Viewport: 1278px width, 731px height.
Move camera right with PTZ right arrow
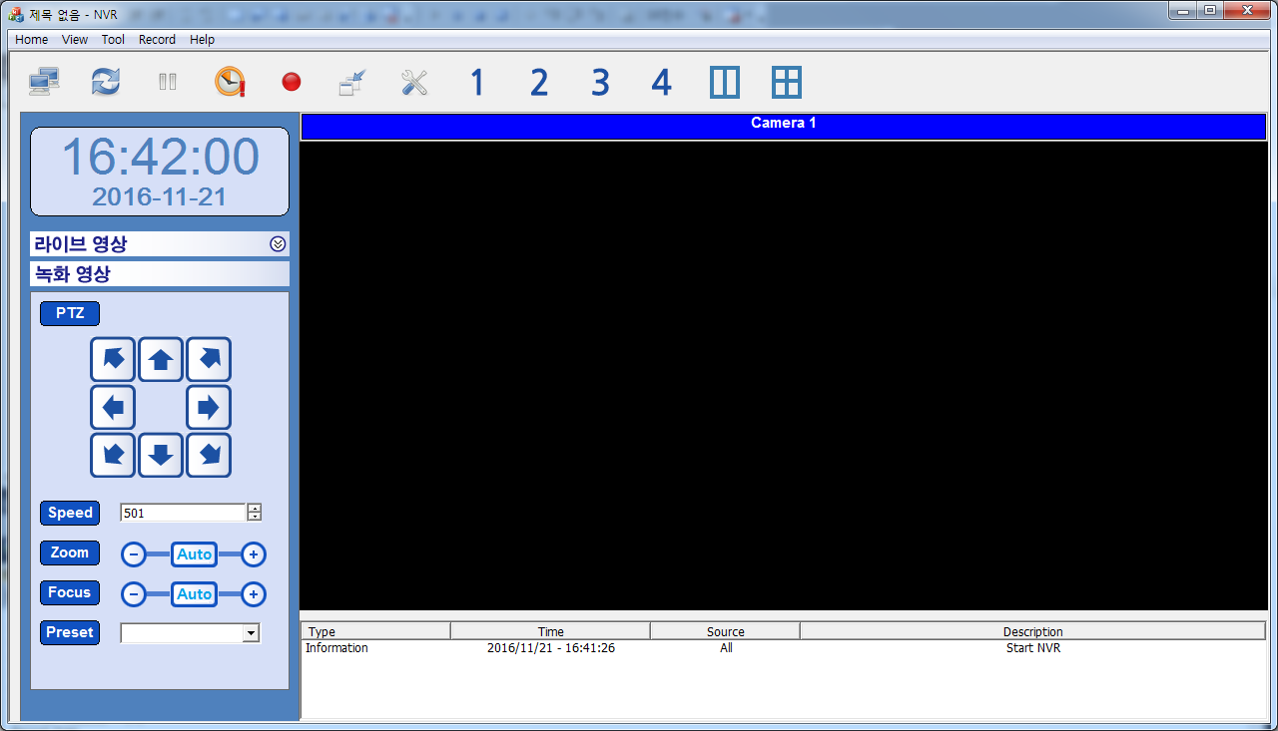[x=208, y=408]
